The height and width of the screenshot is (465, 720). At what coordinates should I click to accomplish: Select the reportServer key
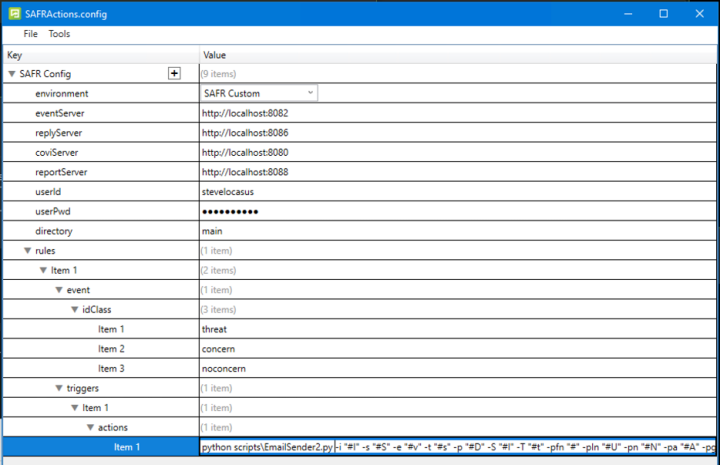click(x=61, y=172)
